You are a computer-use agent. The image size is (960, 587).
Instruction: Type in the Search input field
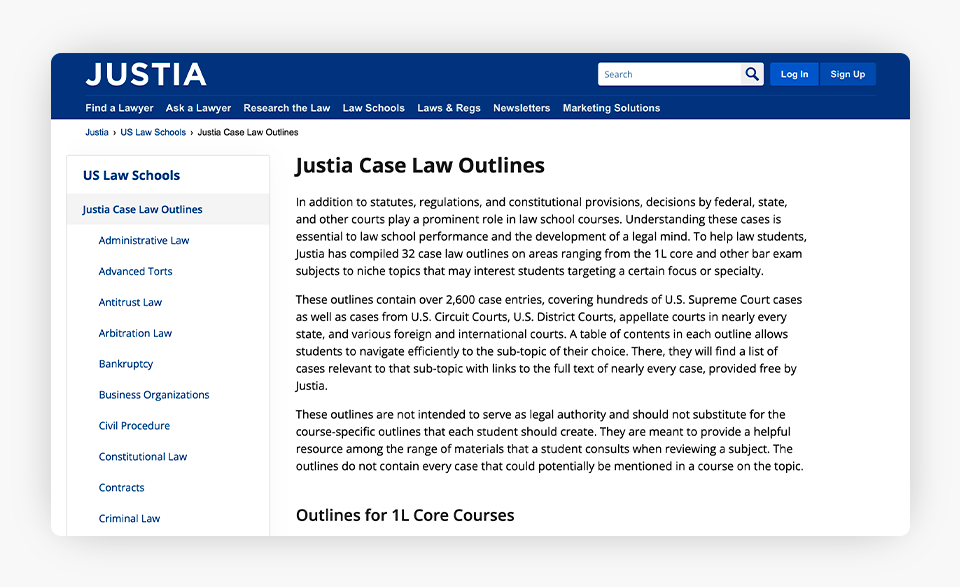click(x=669, y=74)
